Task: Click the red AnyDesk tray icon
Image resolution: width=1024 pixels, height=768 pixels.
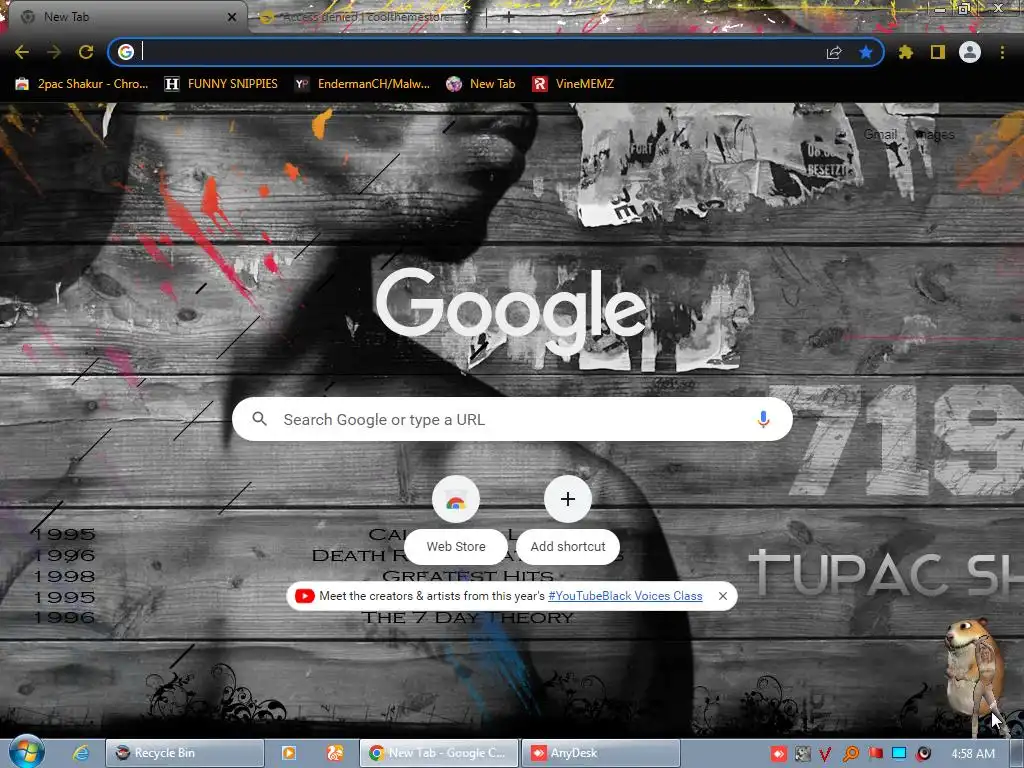Action: coord(778,754)
